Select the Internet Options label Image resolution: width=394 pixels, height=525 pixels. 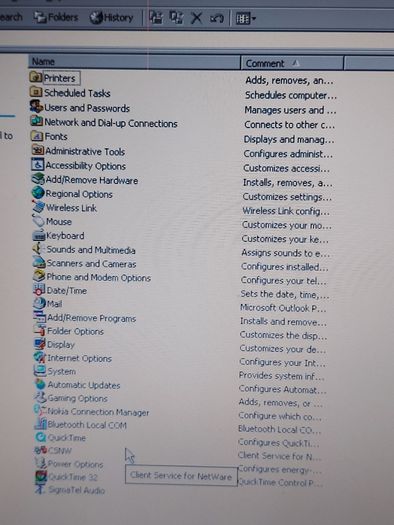(79, 358)
